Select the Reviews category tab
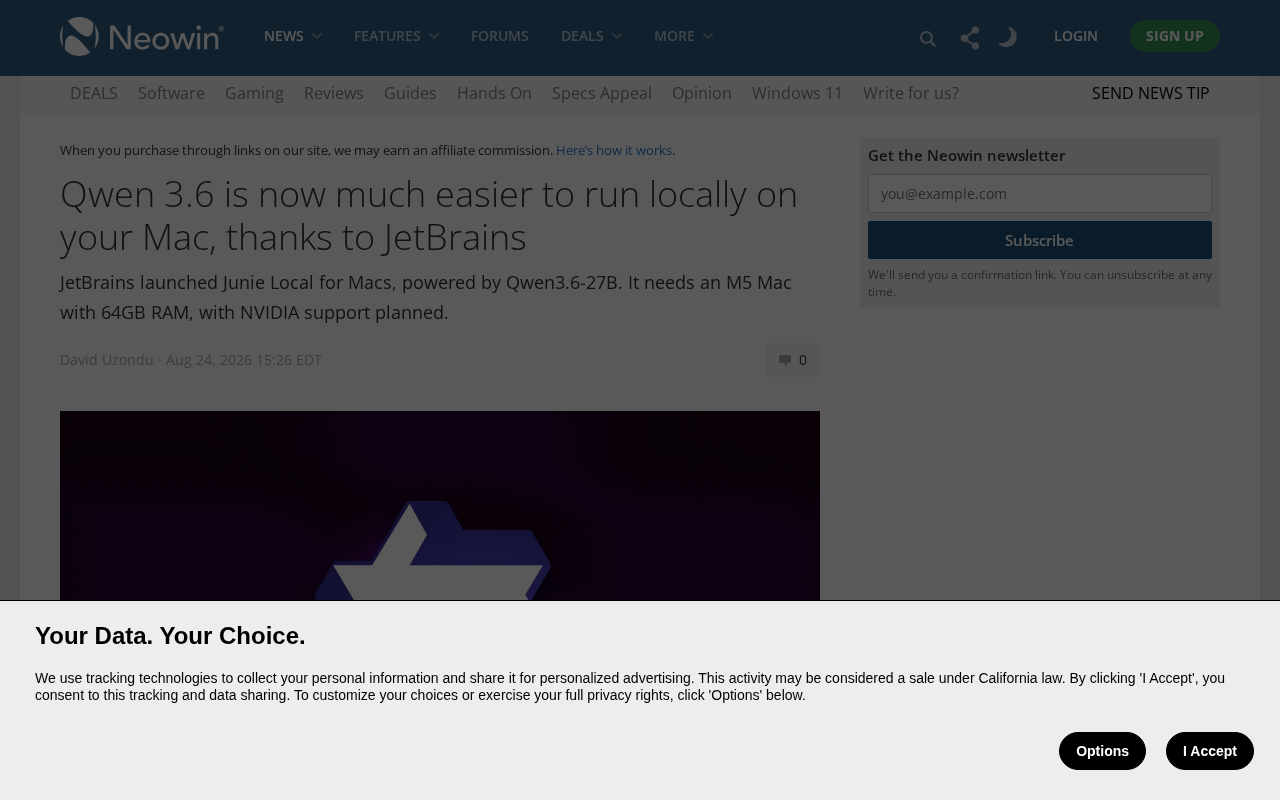Screen dimensions: 1280x800 tap(334, 93)
